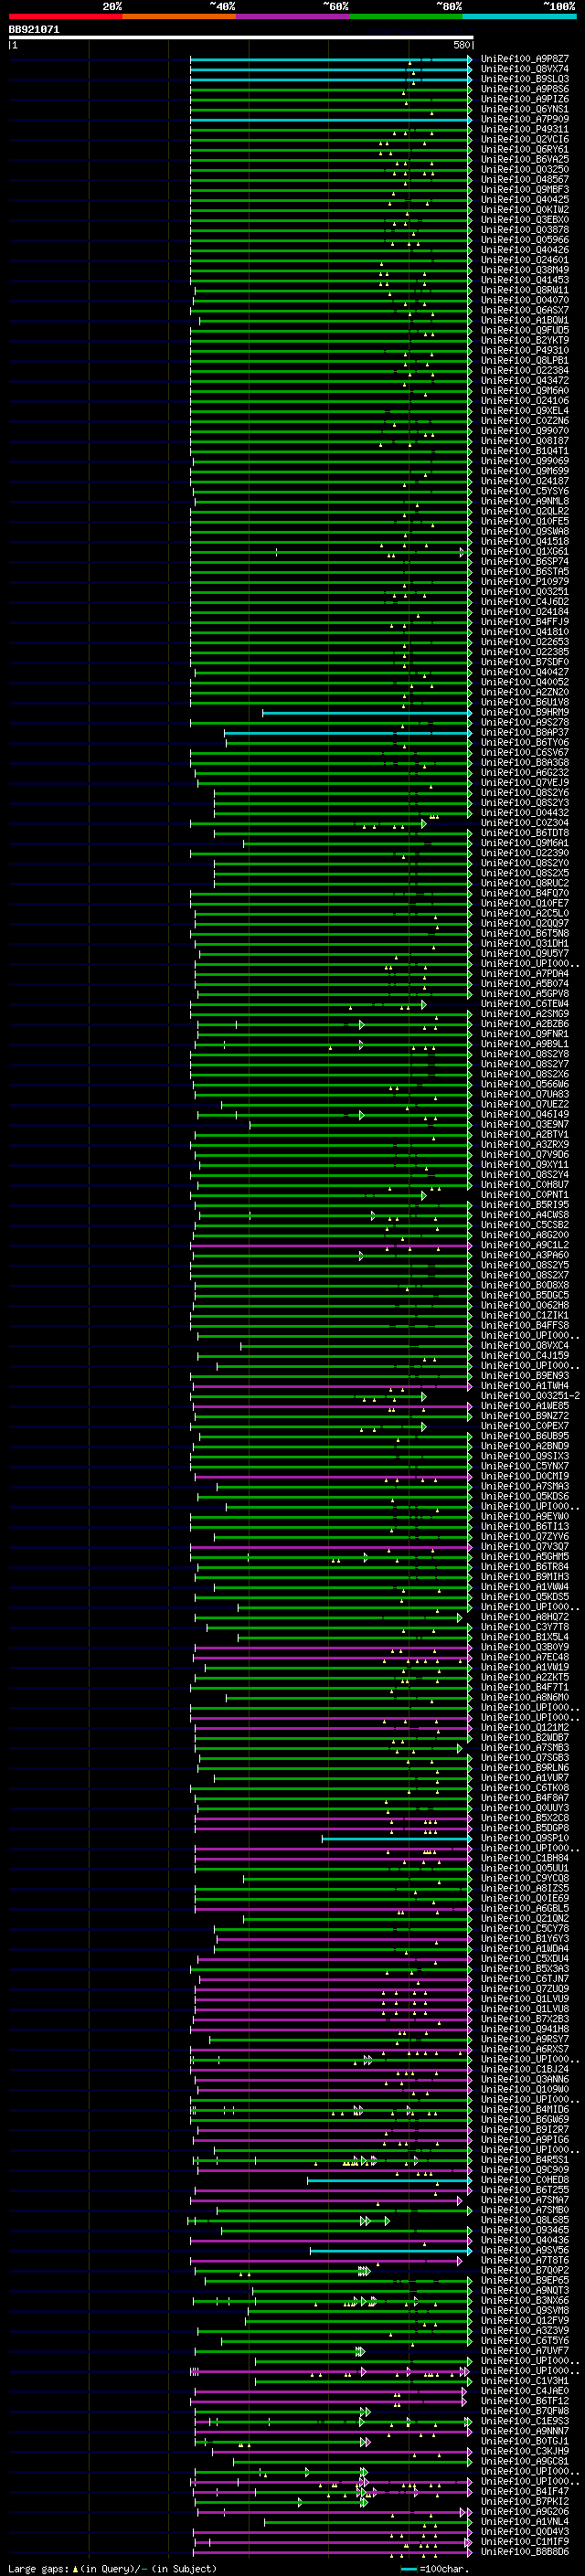Click hit label UniRef100_B7Q0P2
This screenshot has width=585, height=2576.
point(524,2270)
